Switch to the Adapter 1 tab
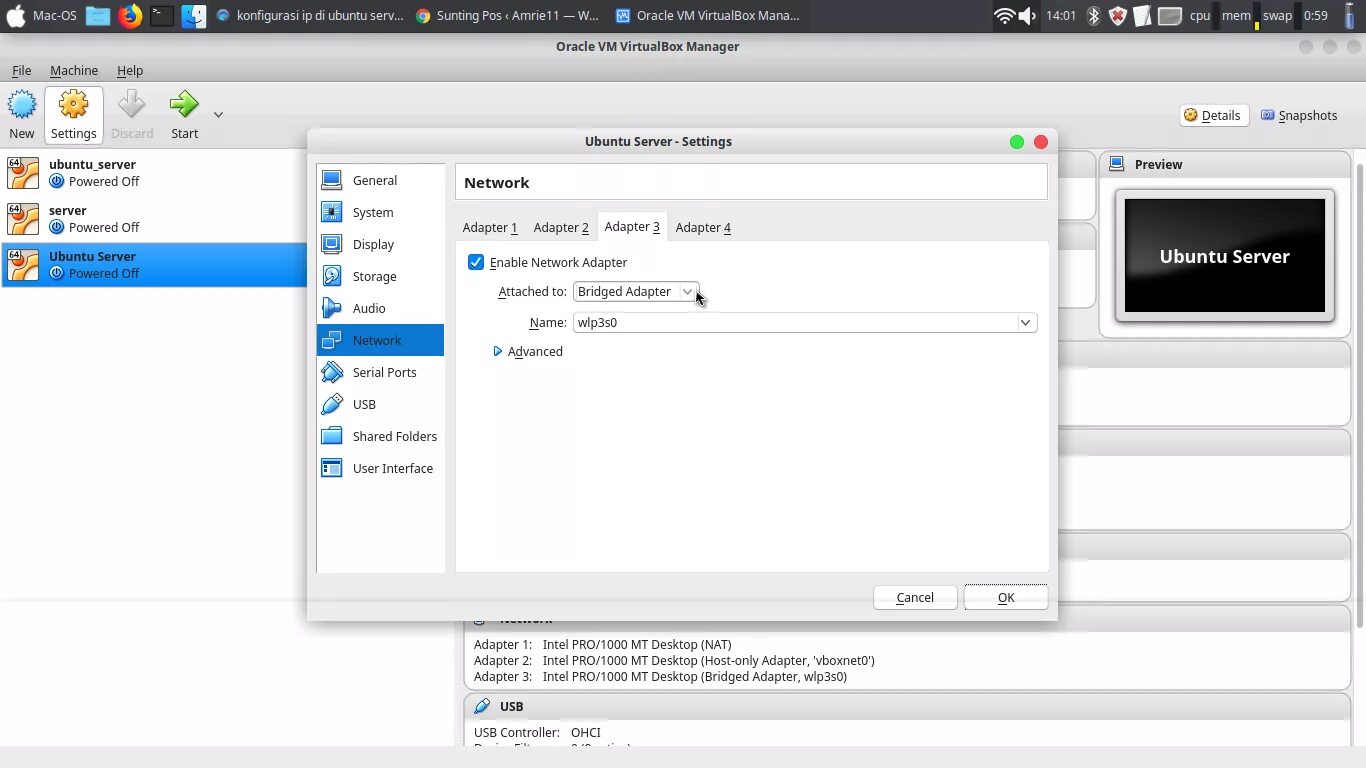1366x768 pixels. coord(490,227)
